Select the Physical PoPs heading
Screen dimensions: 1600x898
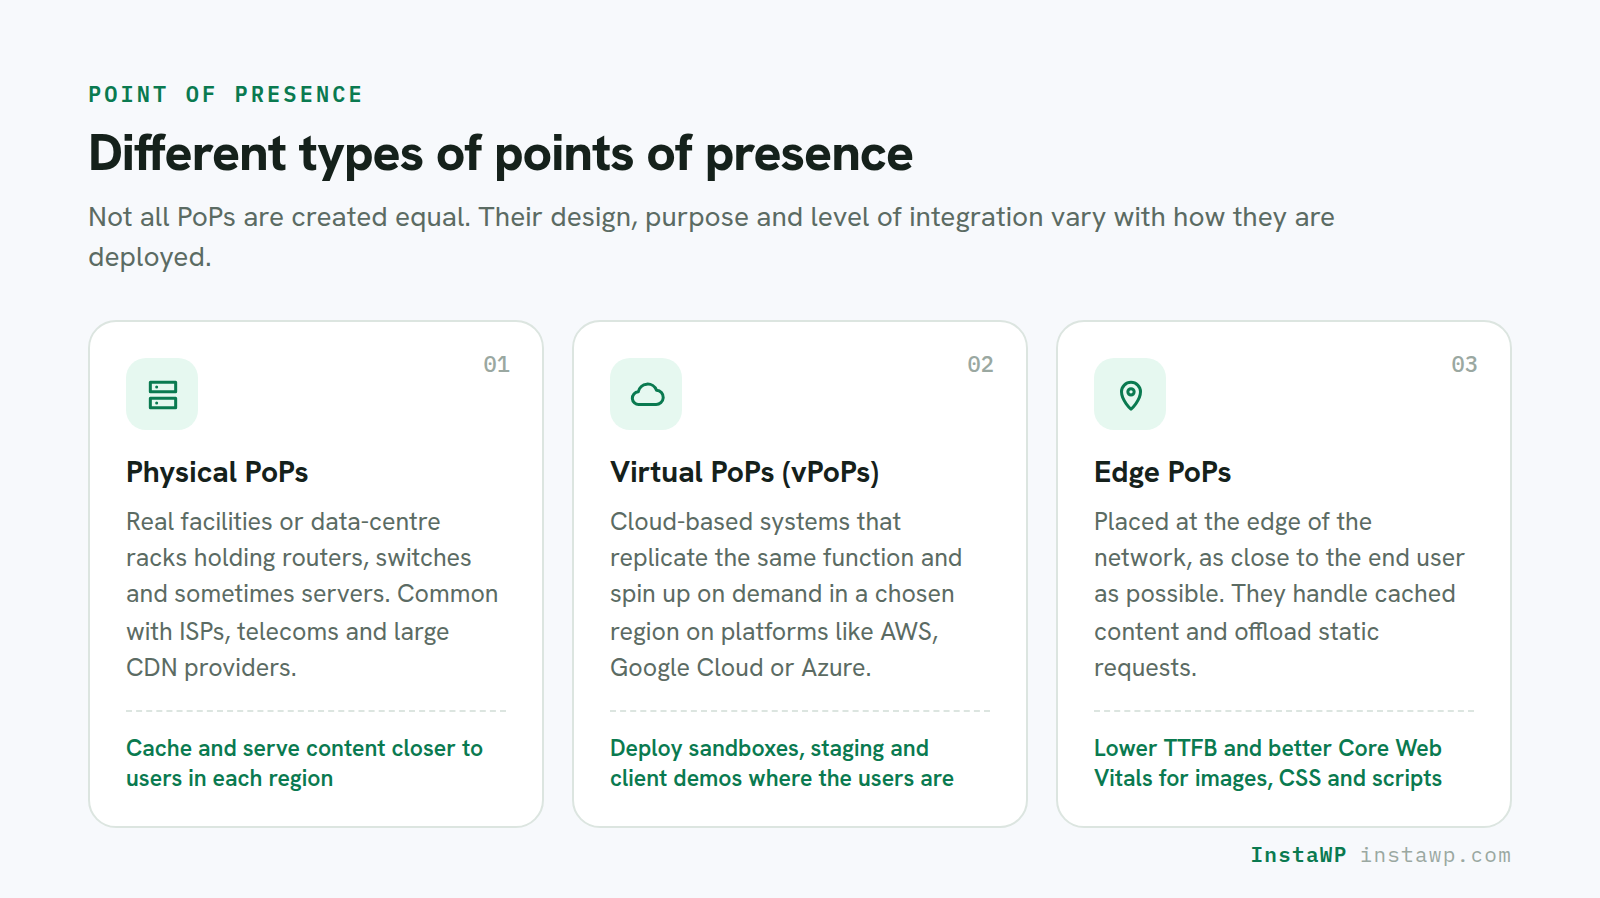[217, 472]
